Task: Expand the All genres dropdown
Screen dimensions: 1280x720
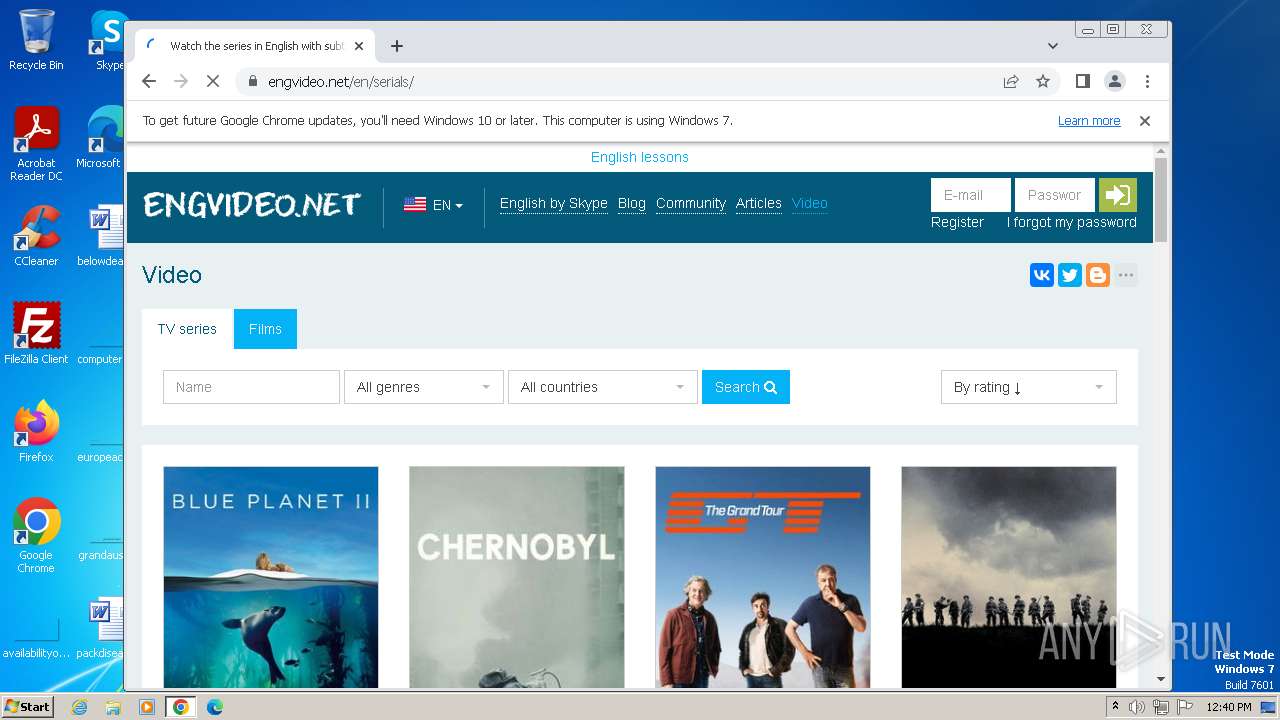Action: pos(423,387)
